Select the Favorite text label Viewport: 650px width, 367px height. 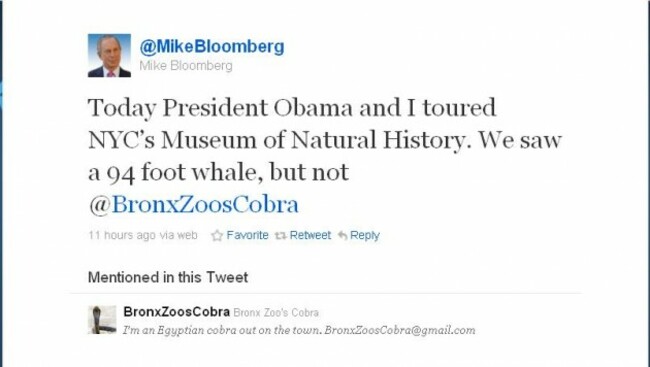tap(247, 236)
